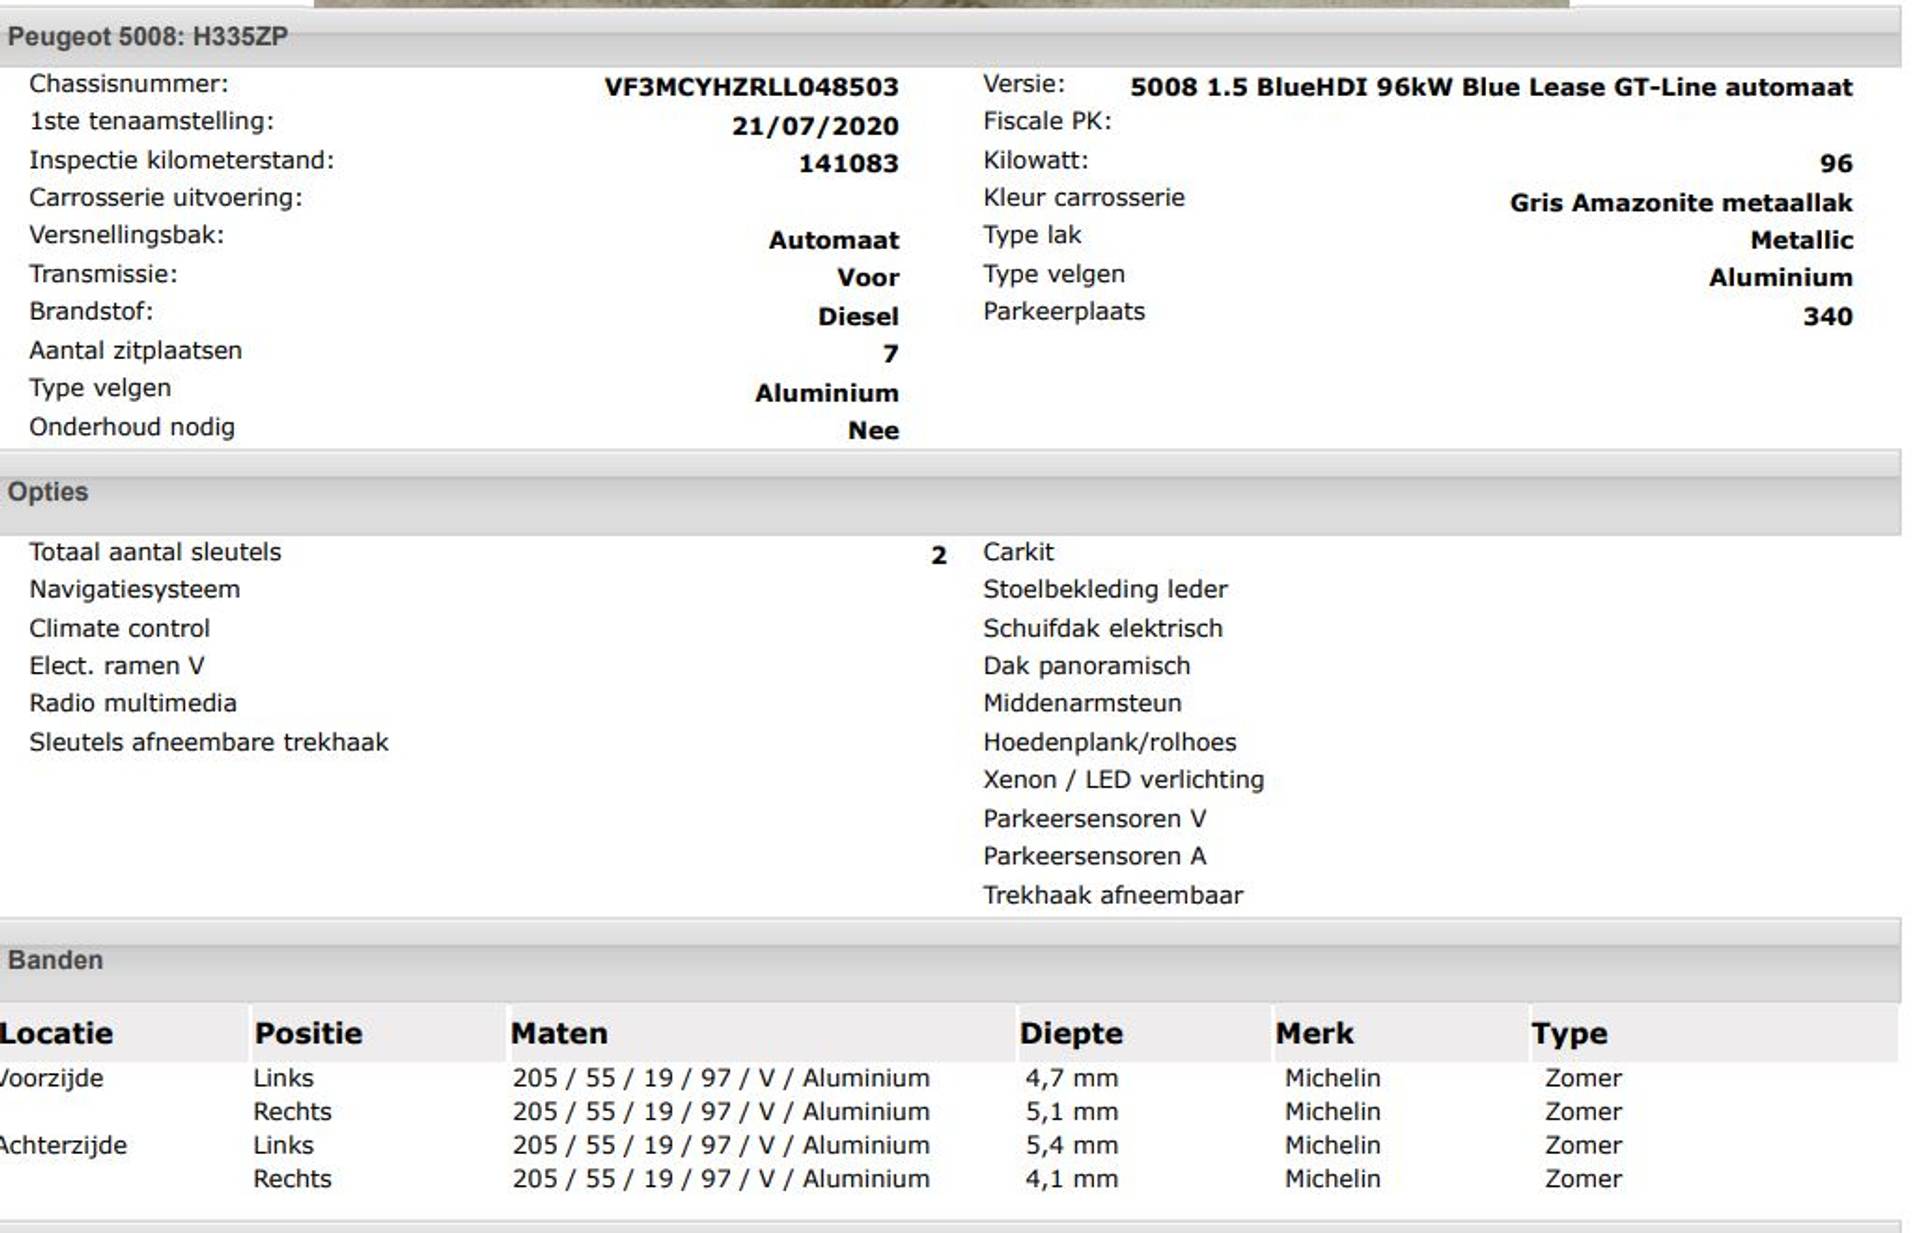Click the Peugeot 5008: H335ZP section header

pos(148,37)
